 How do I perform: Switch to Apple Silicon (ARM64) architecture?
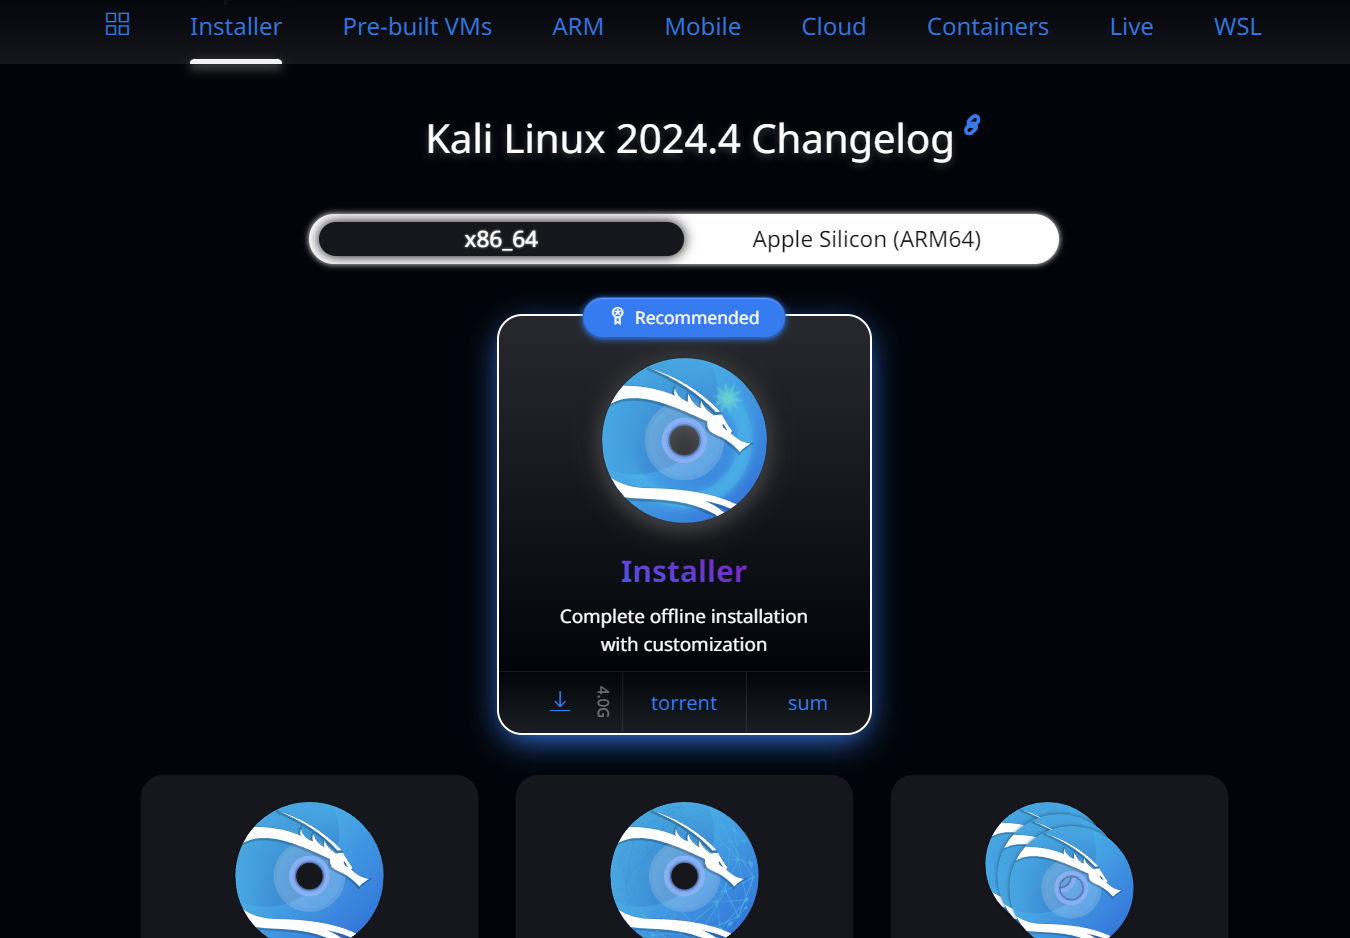point(867,239)
